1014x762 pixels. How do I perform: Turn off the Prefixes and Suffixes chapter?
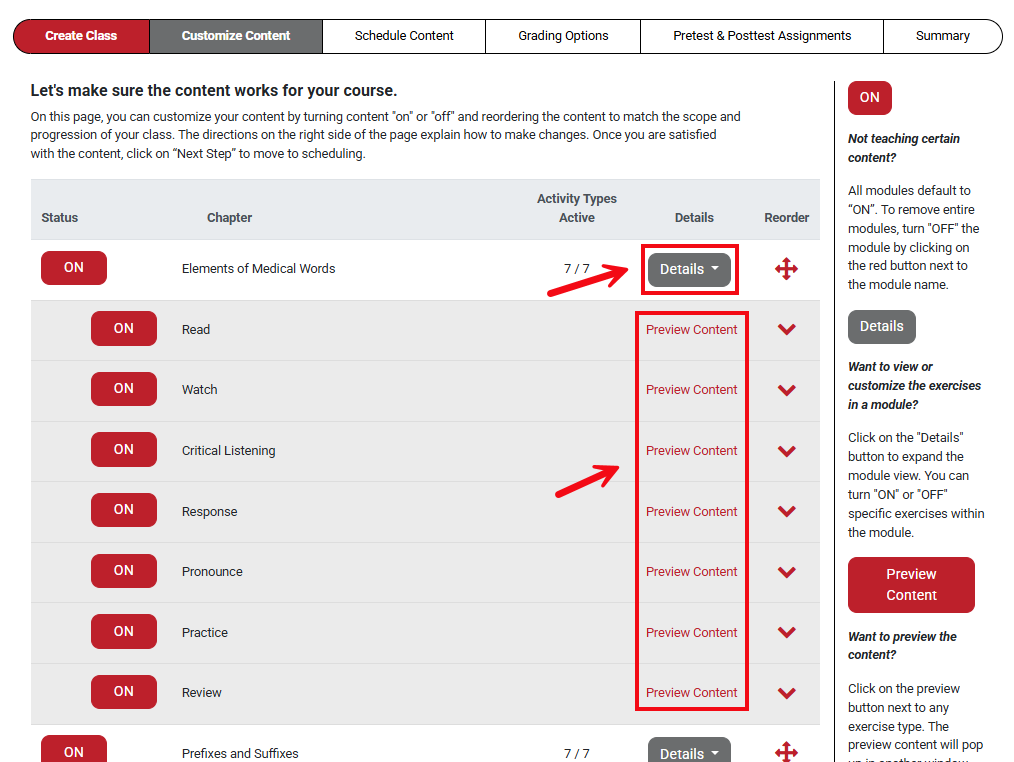click(x=73, y=750)
